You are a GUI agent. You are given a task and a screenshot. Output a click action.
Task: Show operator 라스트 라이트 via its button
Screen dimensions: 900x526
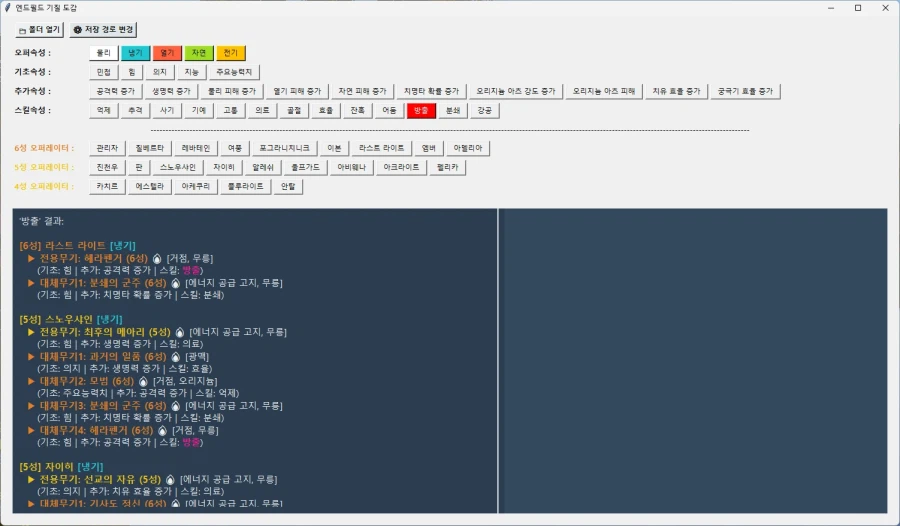382,148
